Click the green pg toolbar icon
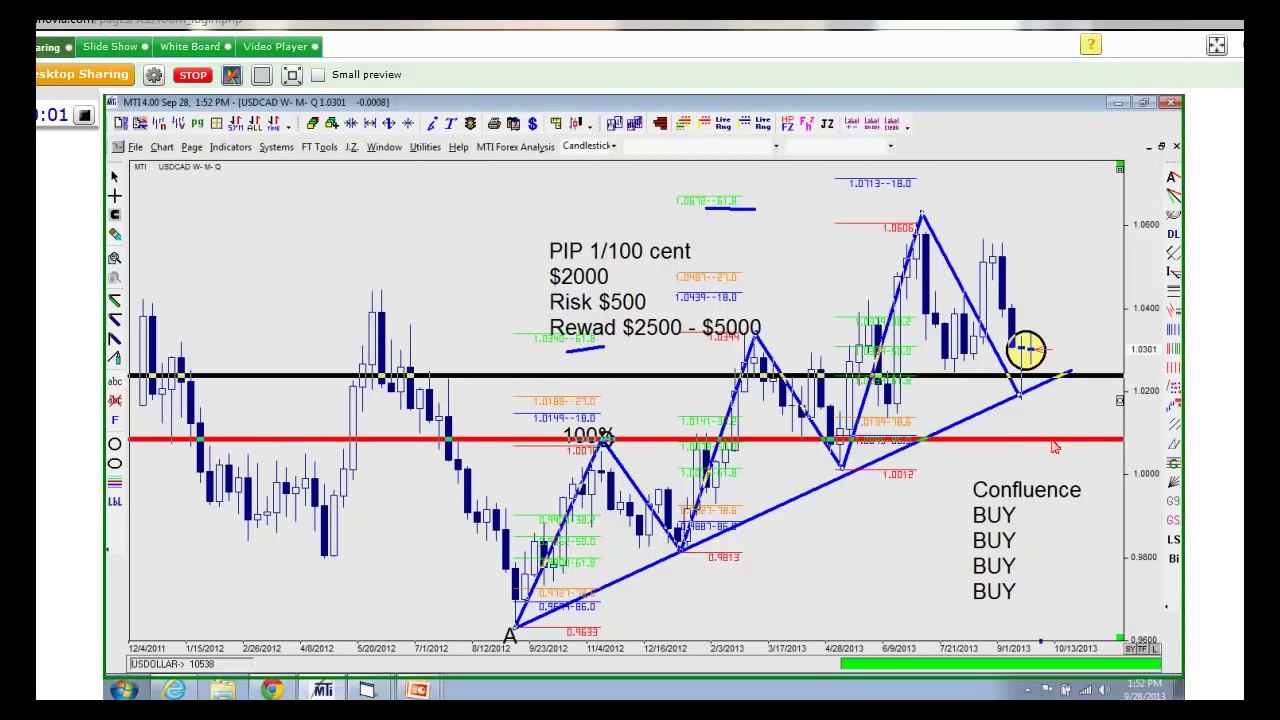This screenshot has width=1280, height=720. 197,123
